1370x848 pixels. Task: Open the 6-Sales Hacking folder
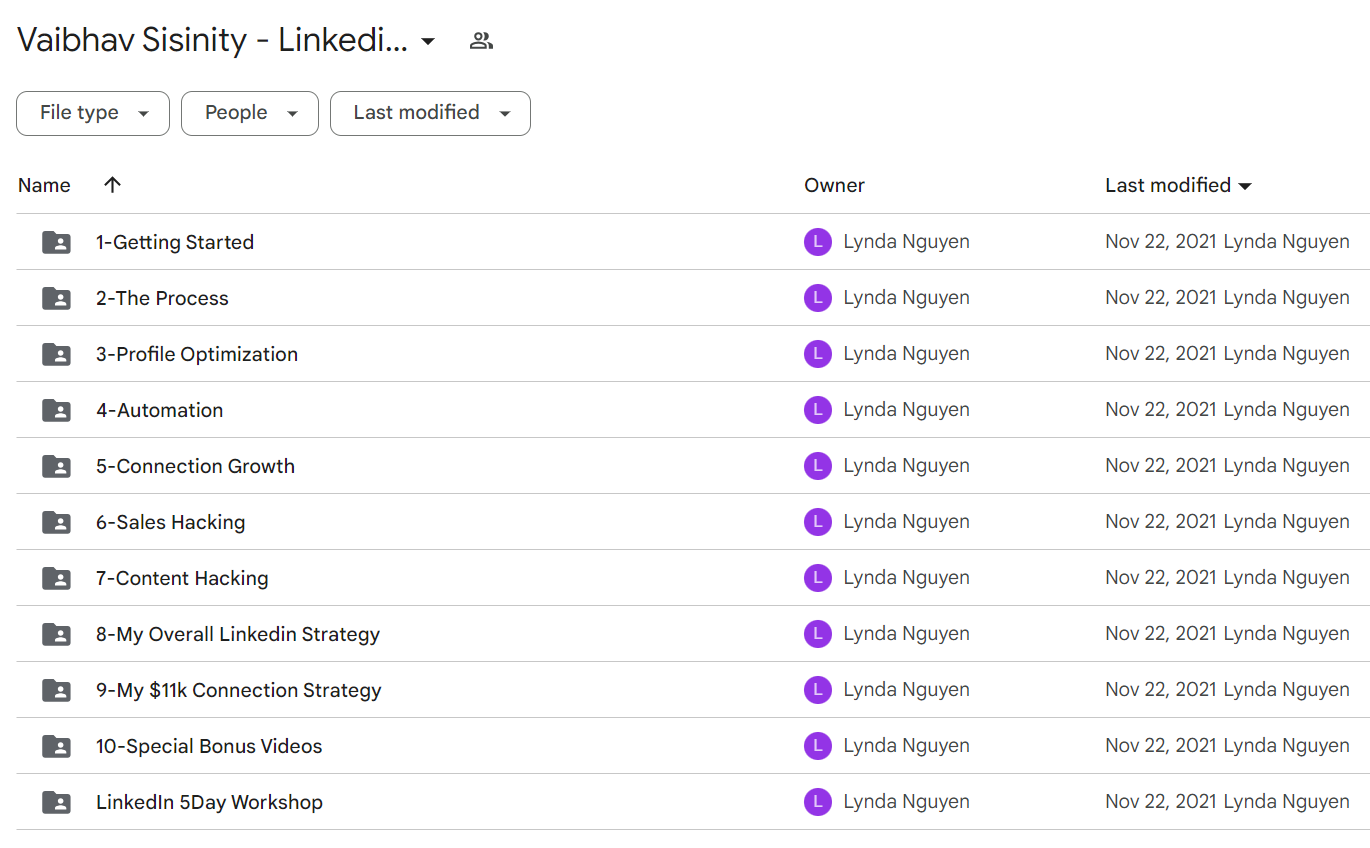pos(170,522)
